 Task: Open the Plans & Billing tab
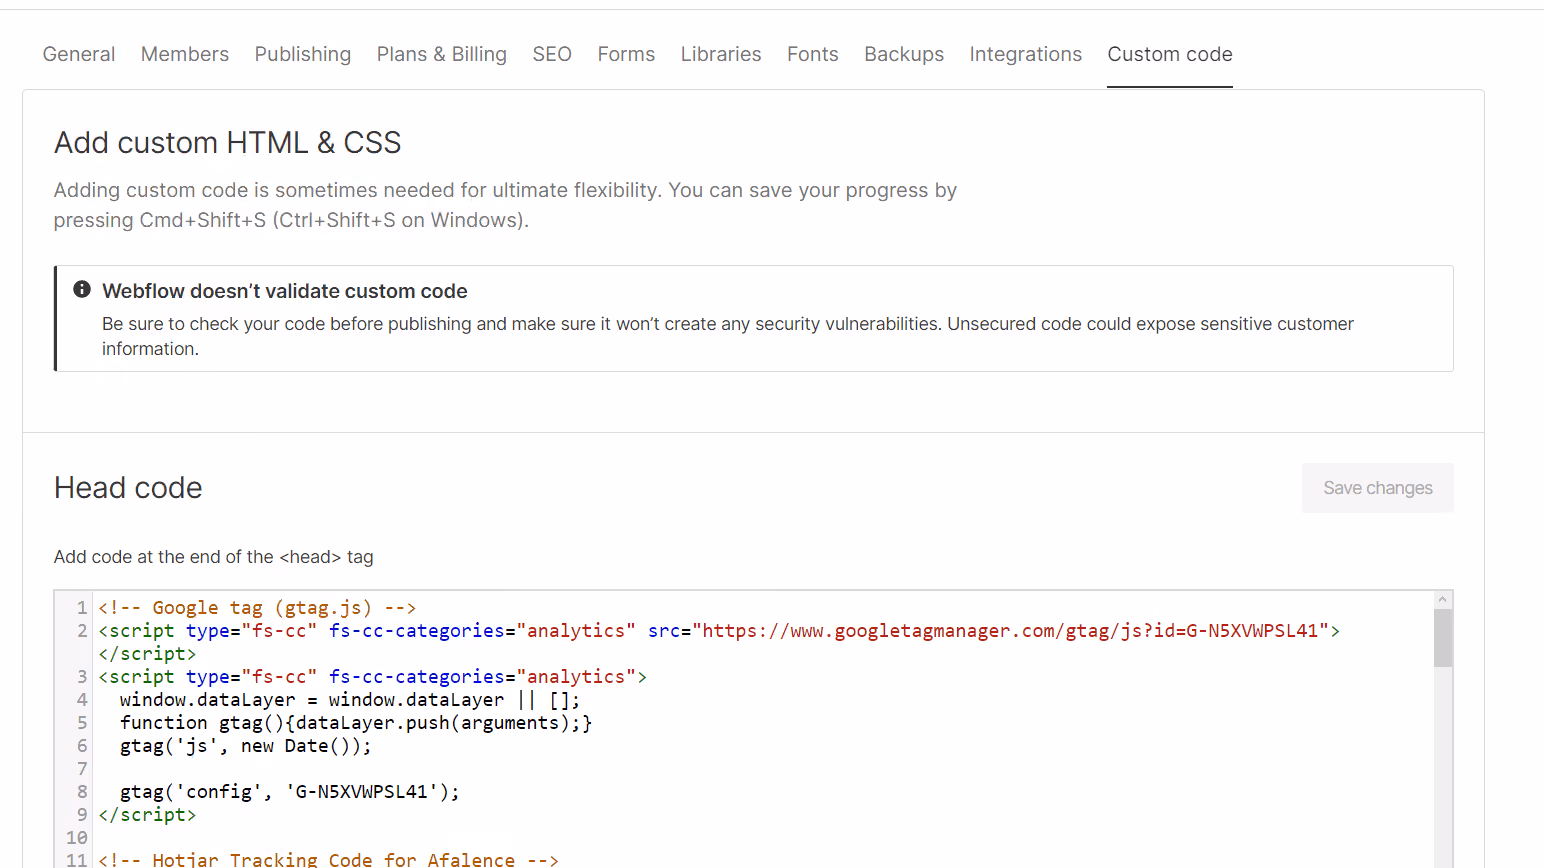(x=442, y=54)
